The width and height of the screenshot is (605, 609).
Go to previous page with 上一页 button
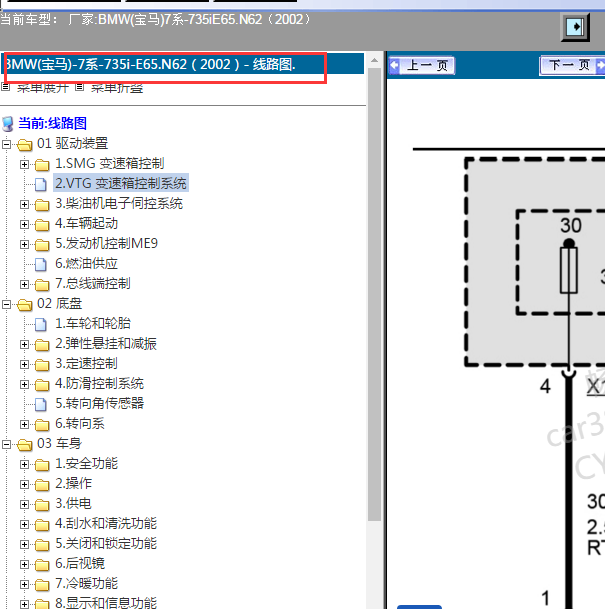click(x=422, y=65)
